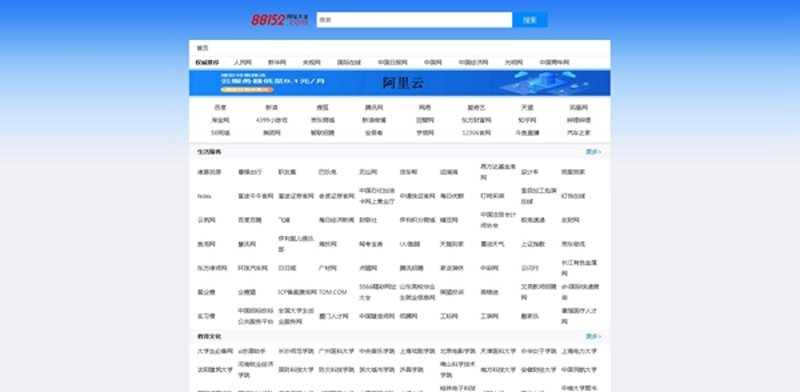Open the 网易 link
The height and width of the screenshot is (392, 800).
(425, 108)
